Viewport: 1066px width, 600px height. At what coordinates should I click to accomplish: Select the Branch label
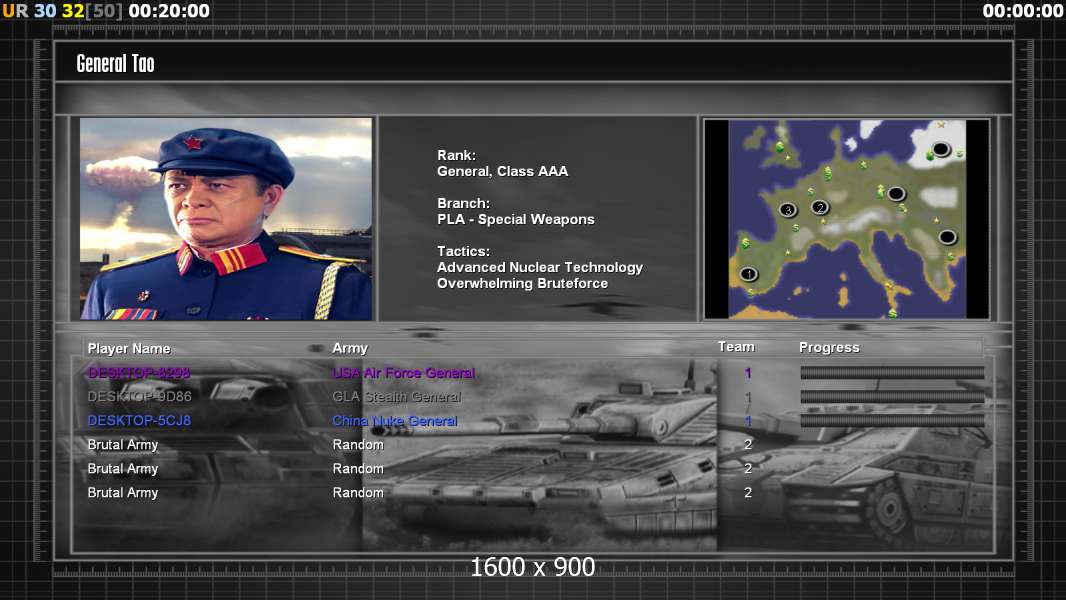[x=463, y=203]
